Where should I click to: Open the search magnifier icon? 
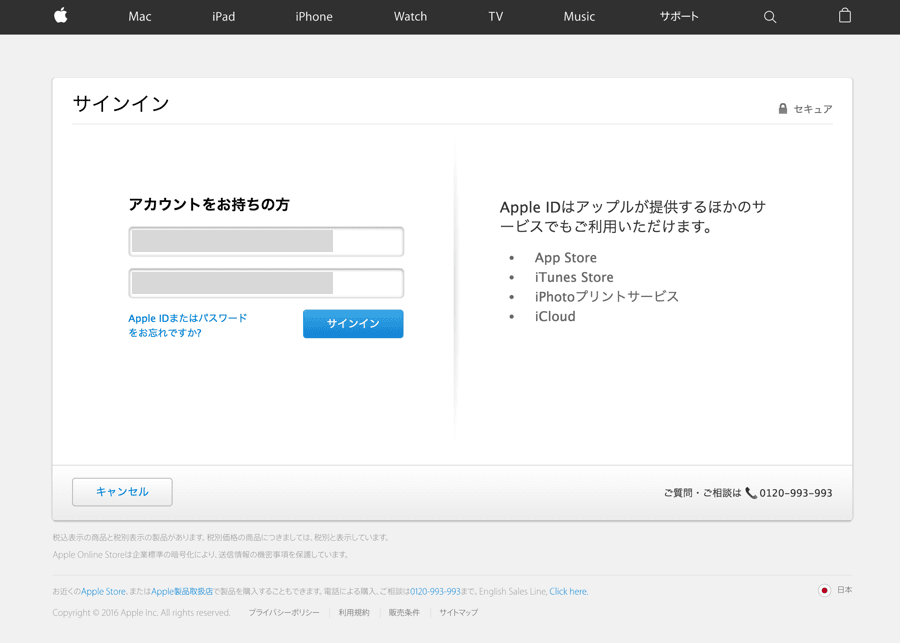(x=770, y=17)
